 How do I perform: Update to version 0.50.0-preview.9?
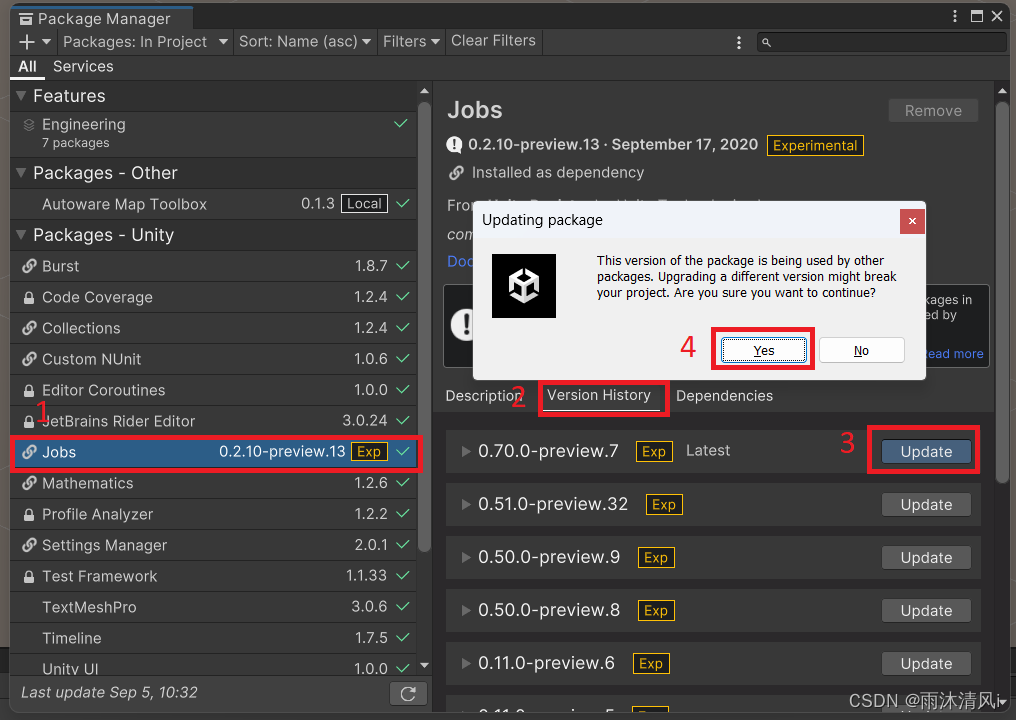(926, 558)
